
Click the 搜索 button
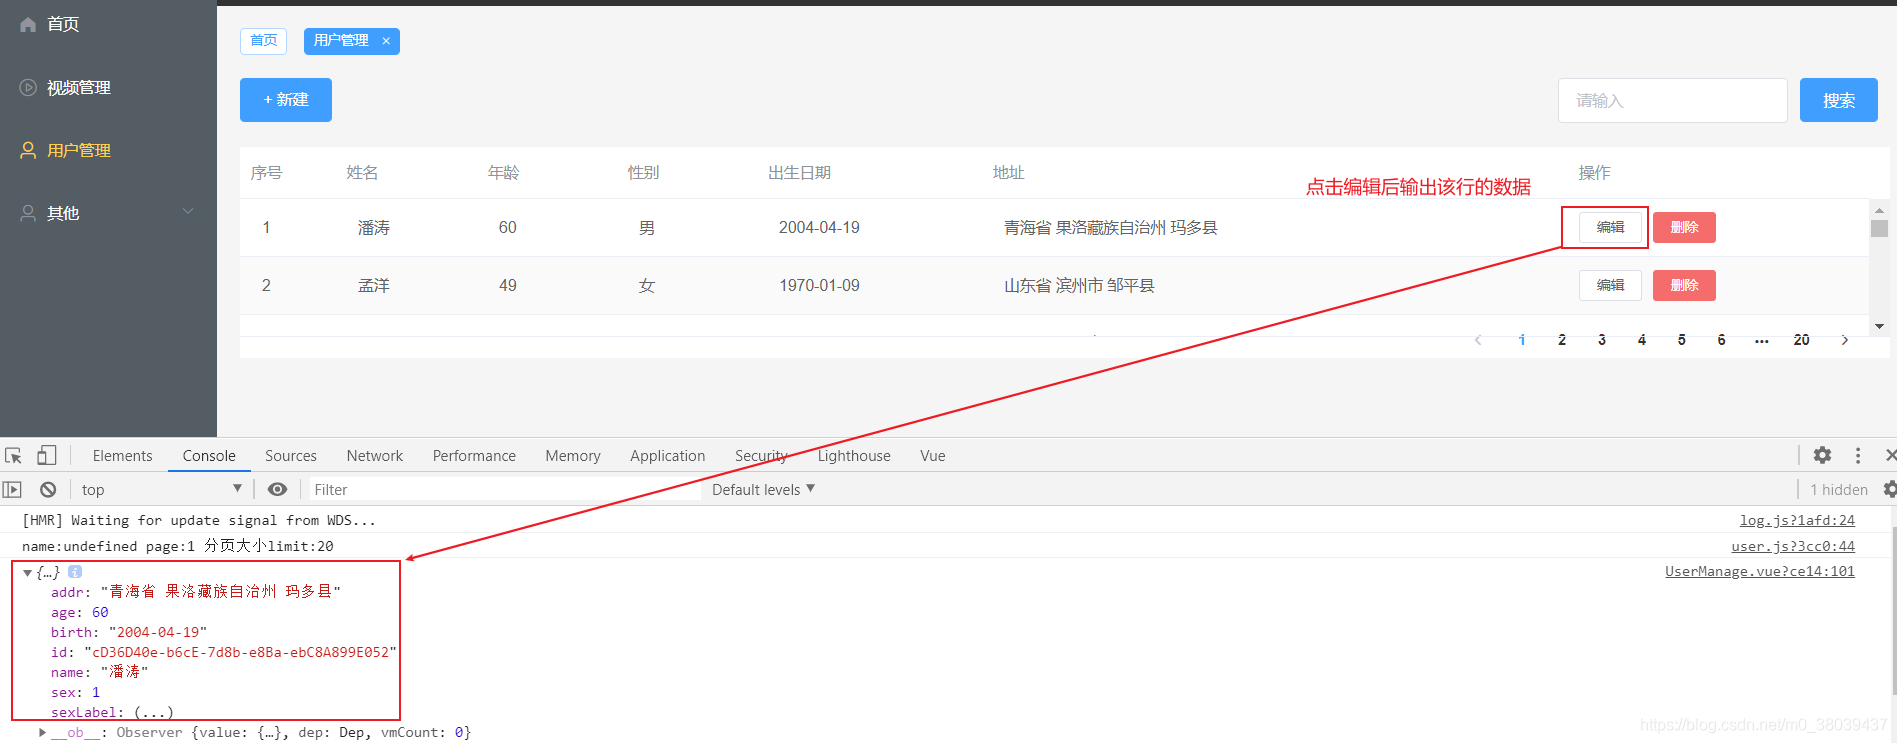pos(1838,101)
